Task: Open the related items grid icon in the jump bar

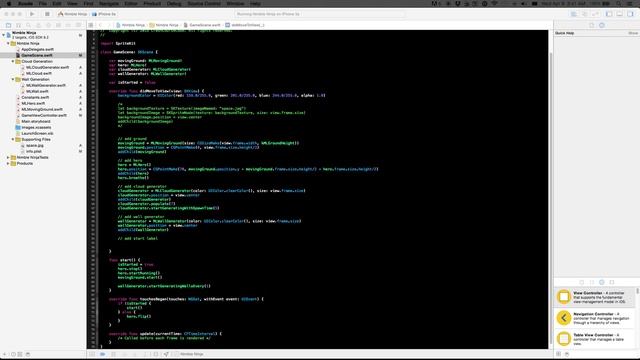Action: pos(91,25)
